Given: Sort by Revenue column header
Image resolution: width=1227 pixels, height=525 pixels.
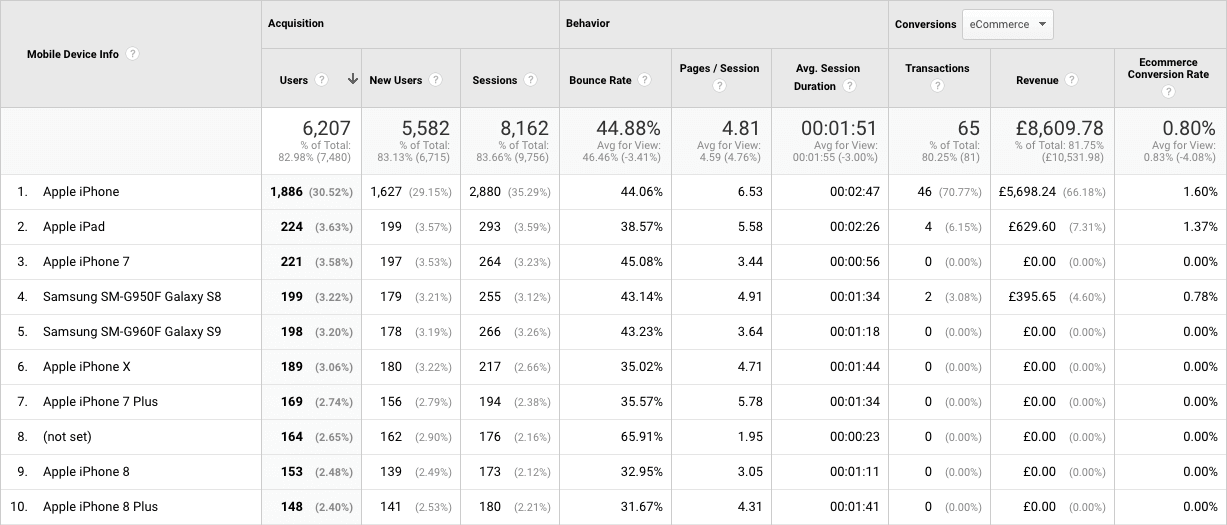Looking at the screenshot, I should click(x=1037, y=80).
